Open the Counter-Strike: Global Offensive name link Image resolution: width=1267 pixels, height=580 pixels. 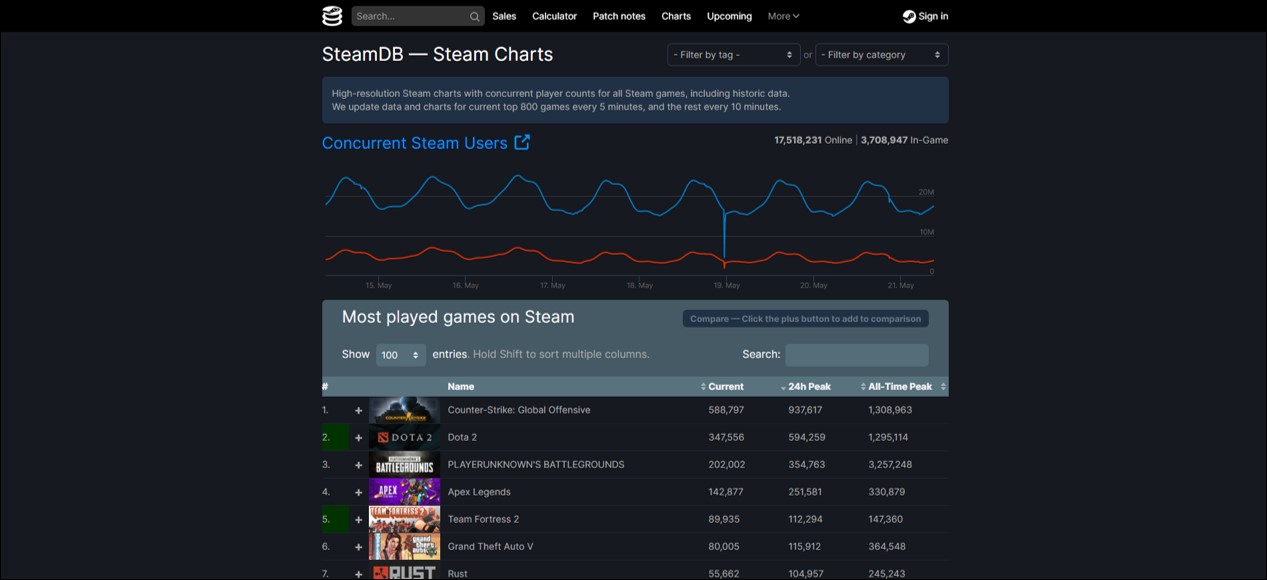tap(519, 410)
